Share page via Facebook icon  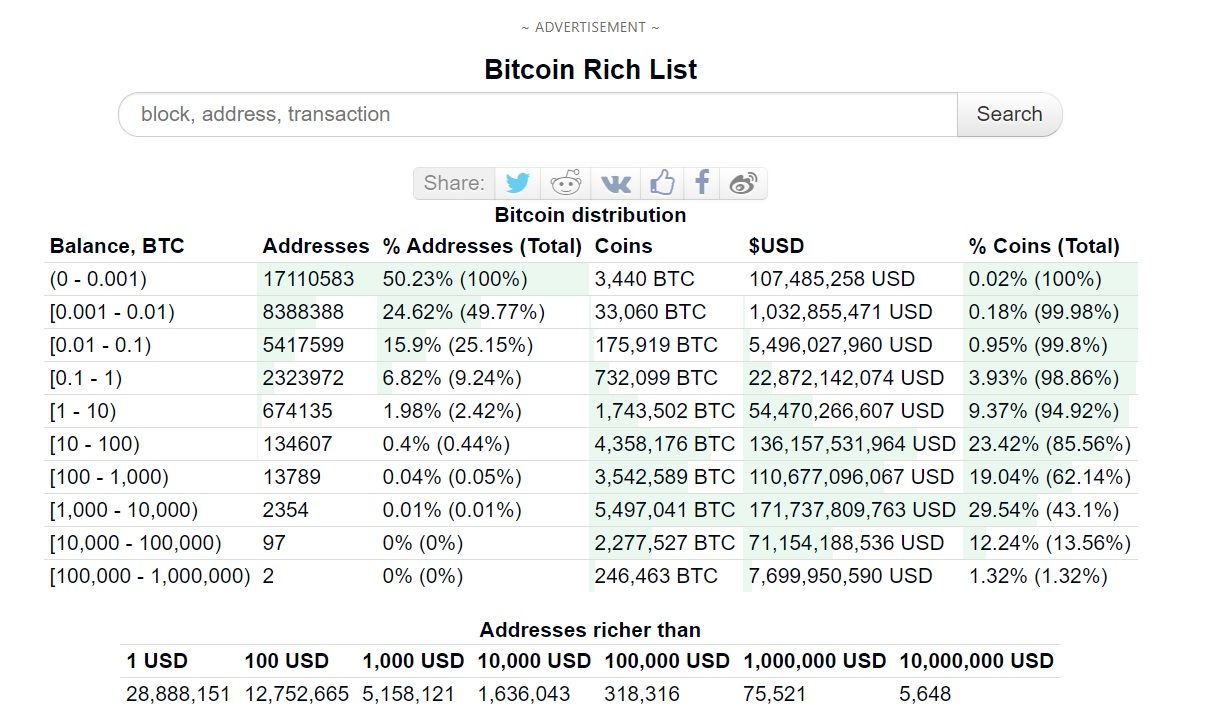(702, 183)
